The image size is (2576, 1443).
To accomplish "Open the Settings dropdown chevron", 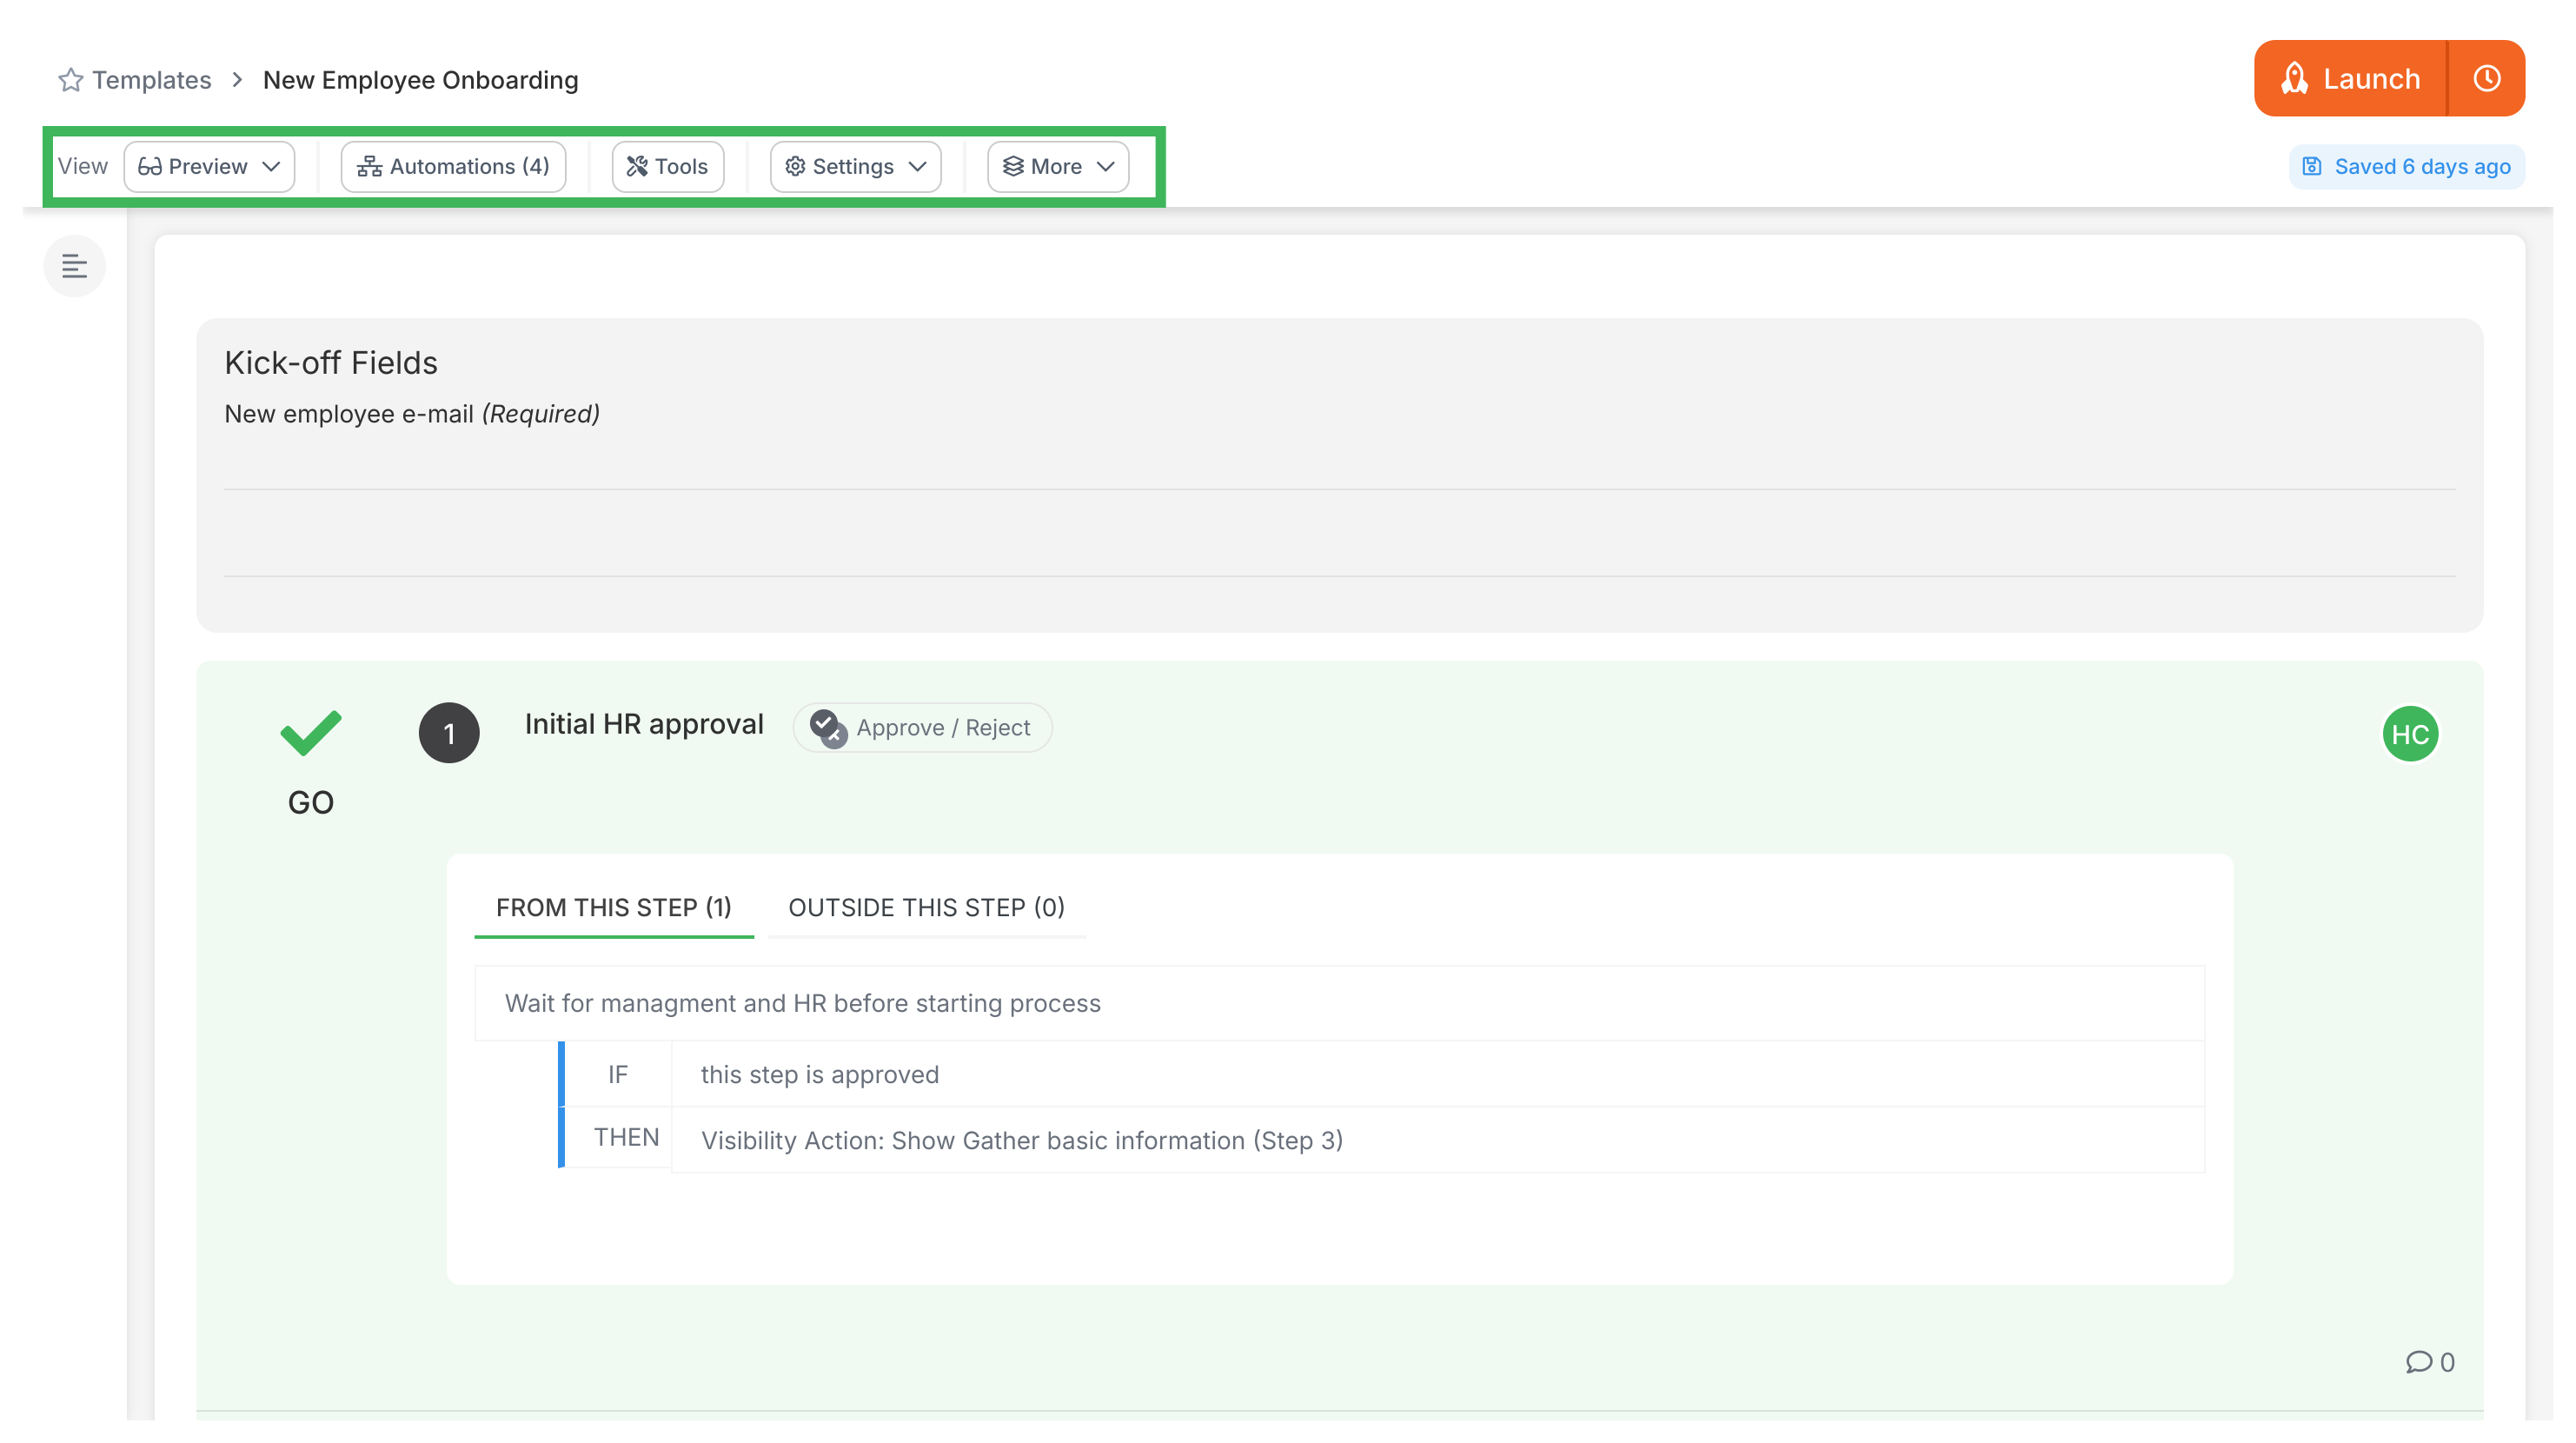I will [x=919, y=166].
